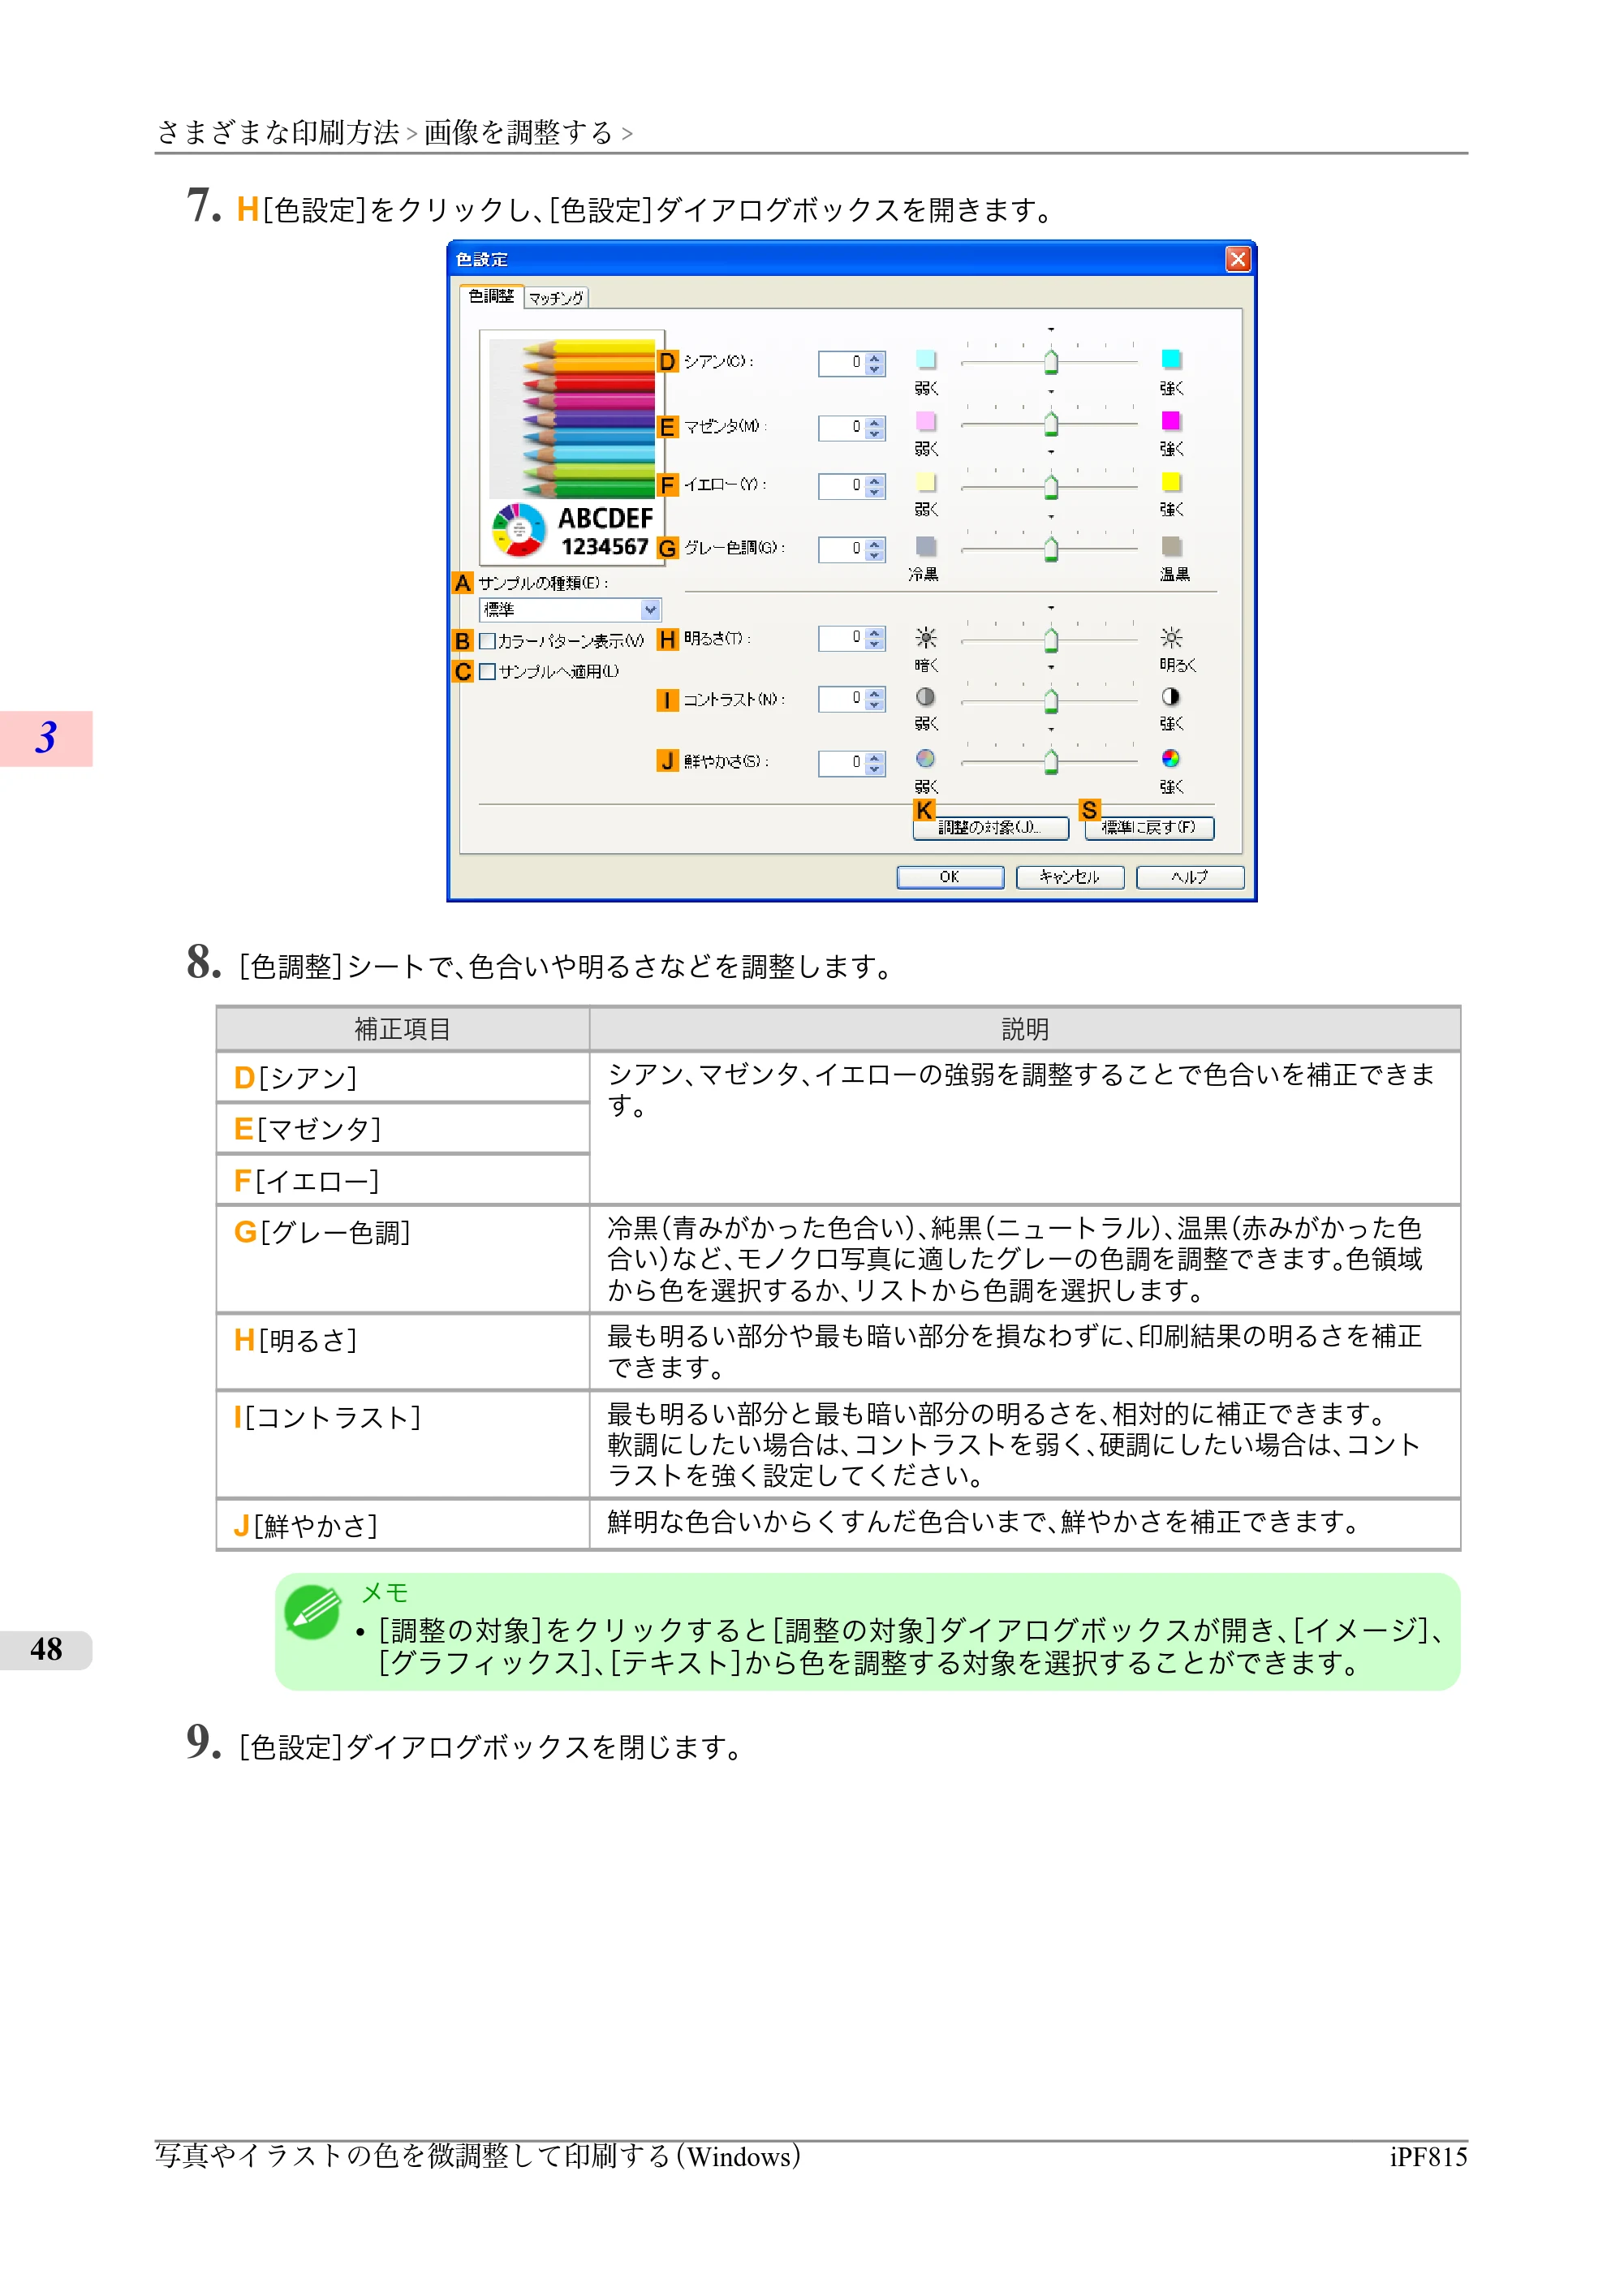Screen dimensions: 1624x2296
Task: Click the グレー色調 value spinner arrows
Action: click(875, 549)
